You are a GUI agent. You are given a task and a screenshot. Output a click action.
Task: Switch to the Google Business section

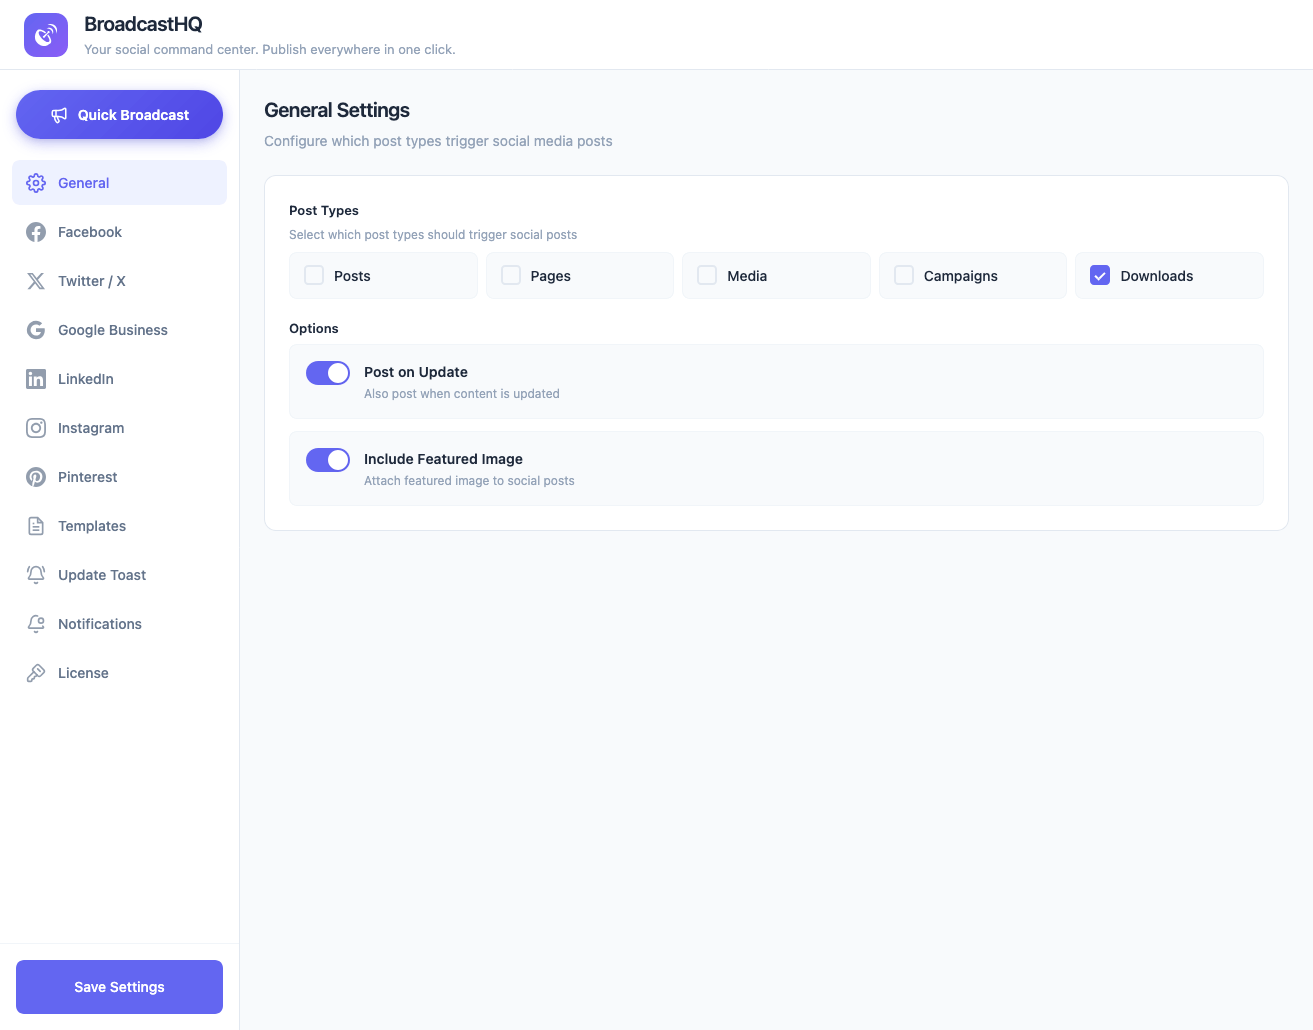pyautogui.click(x=36, y=330)
